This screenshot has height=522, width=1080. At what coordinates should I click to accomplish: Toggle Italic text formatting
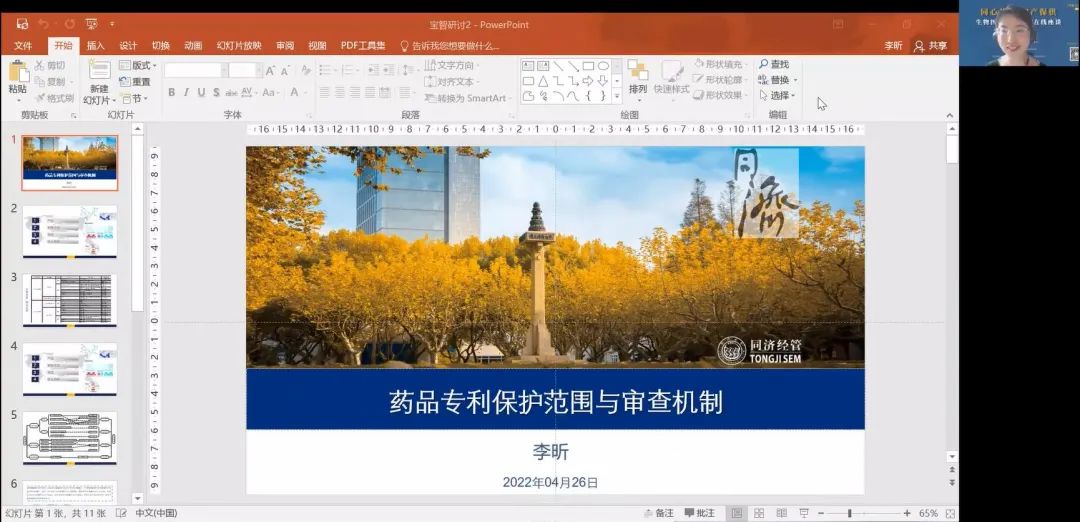coord(186,93)
